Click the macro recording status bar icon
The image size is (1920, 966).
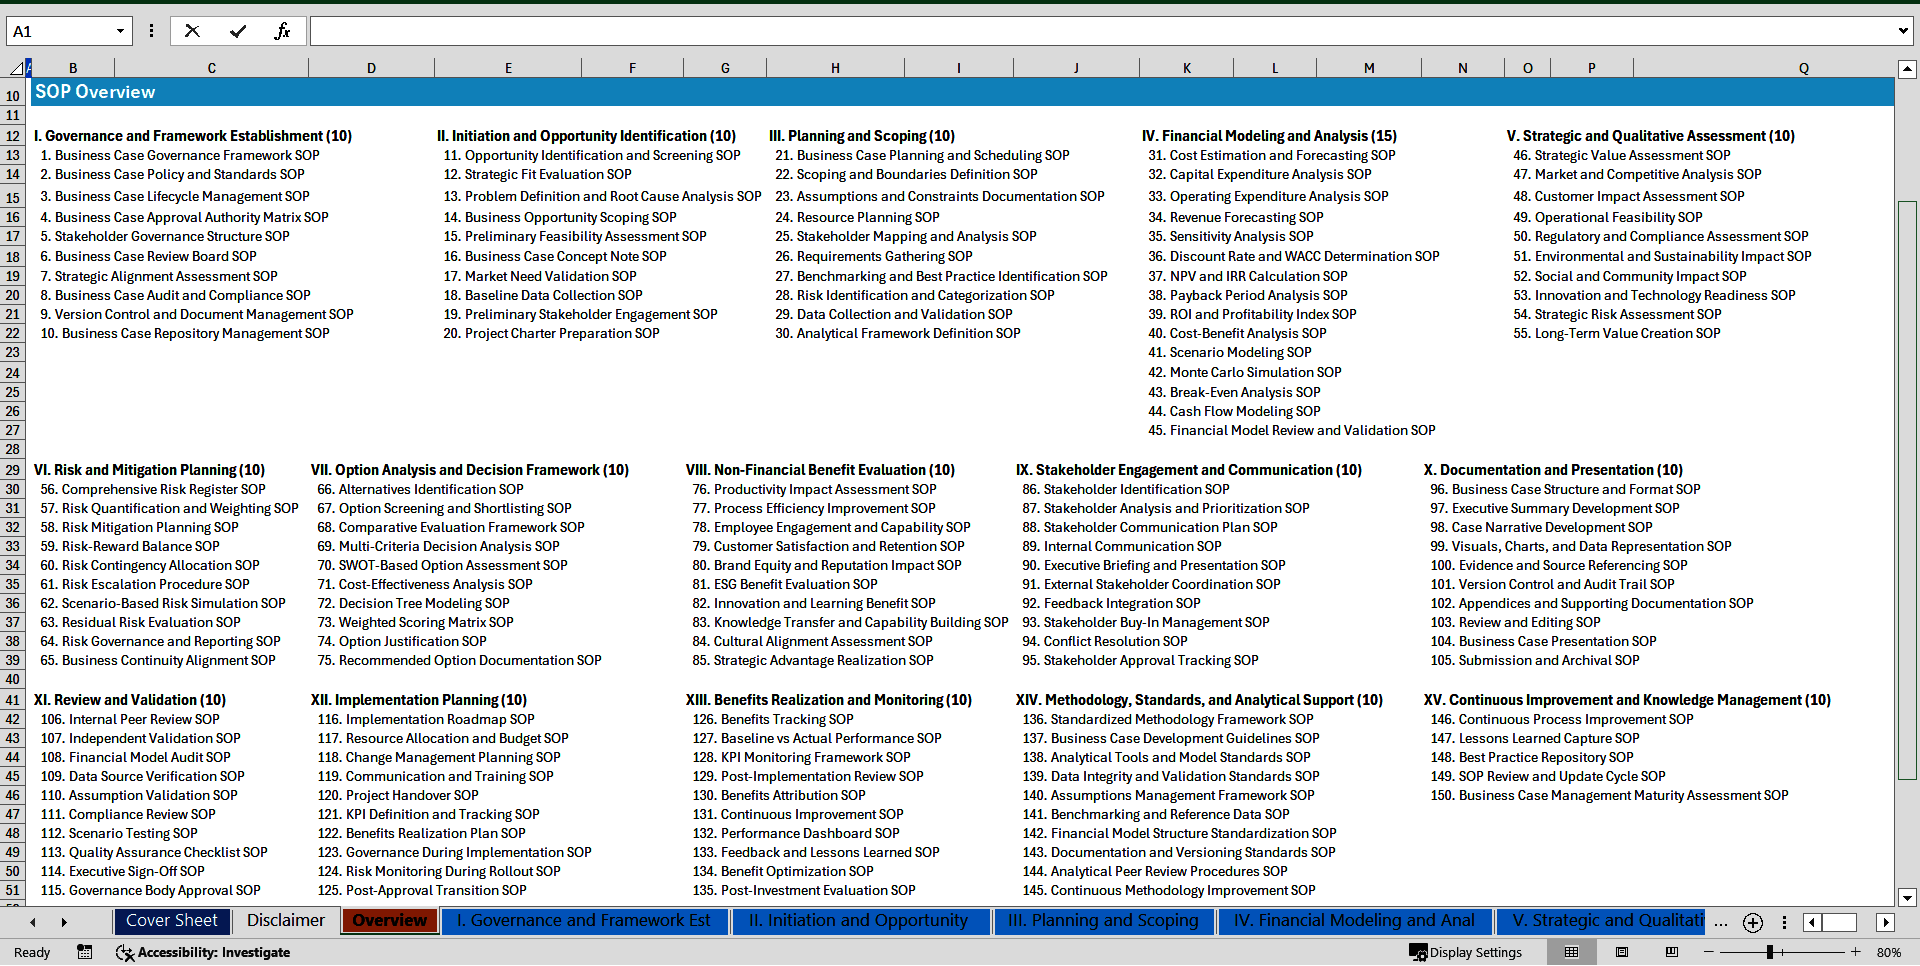coord(85,952)
